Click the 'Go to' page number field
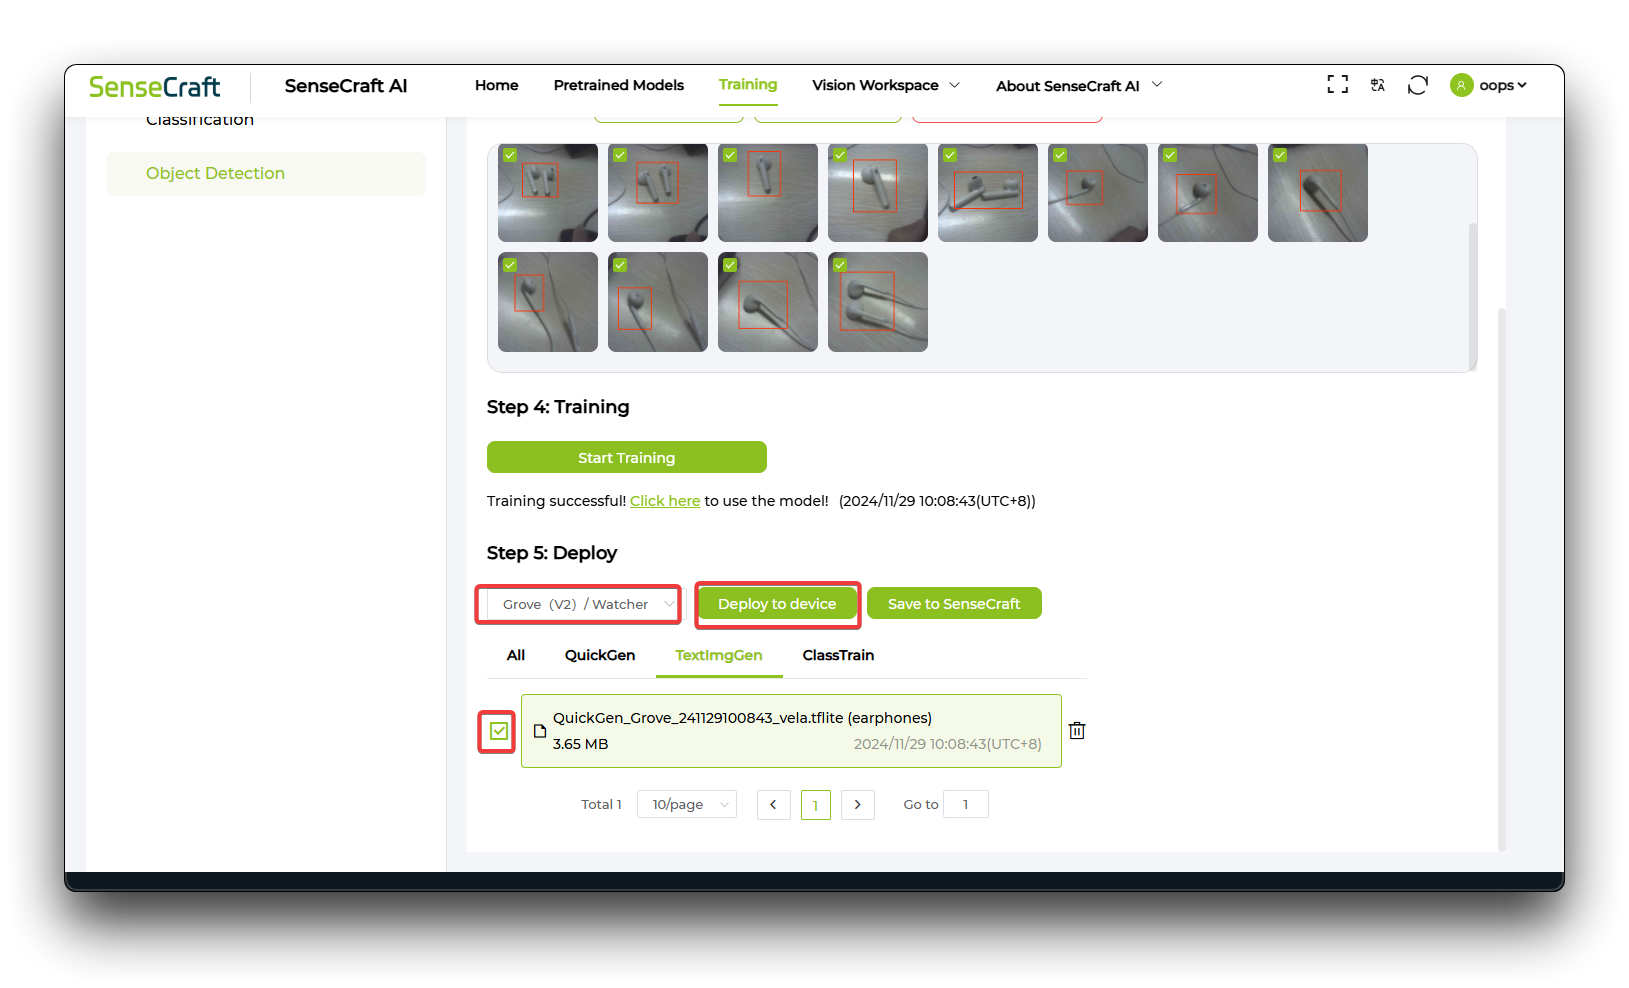 [x=965, y=804]
